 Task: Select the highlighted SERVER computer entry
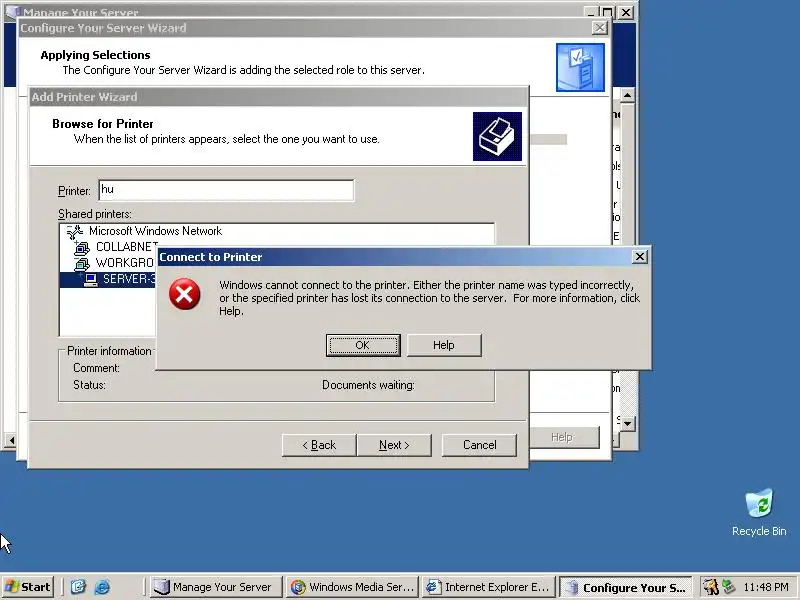pyautogui.click(x=129, y=279)
